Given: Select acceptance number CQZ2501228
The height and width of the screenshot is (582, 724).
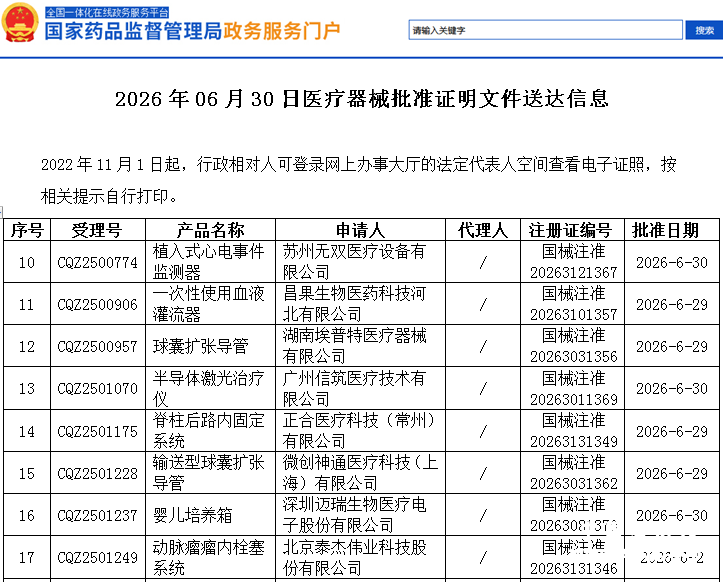Looking at the screenshot, I should coord(97,473).
